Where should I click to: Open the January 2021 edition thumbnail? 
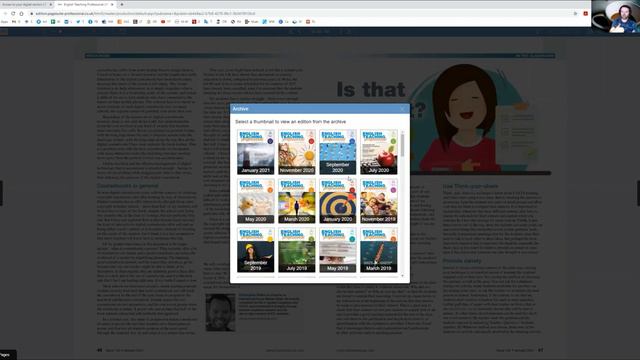pyautogui.click(x=256, y=152)
